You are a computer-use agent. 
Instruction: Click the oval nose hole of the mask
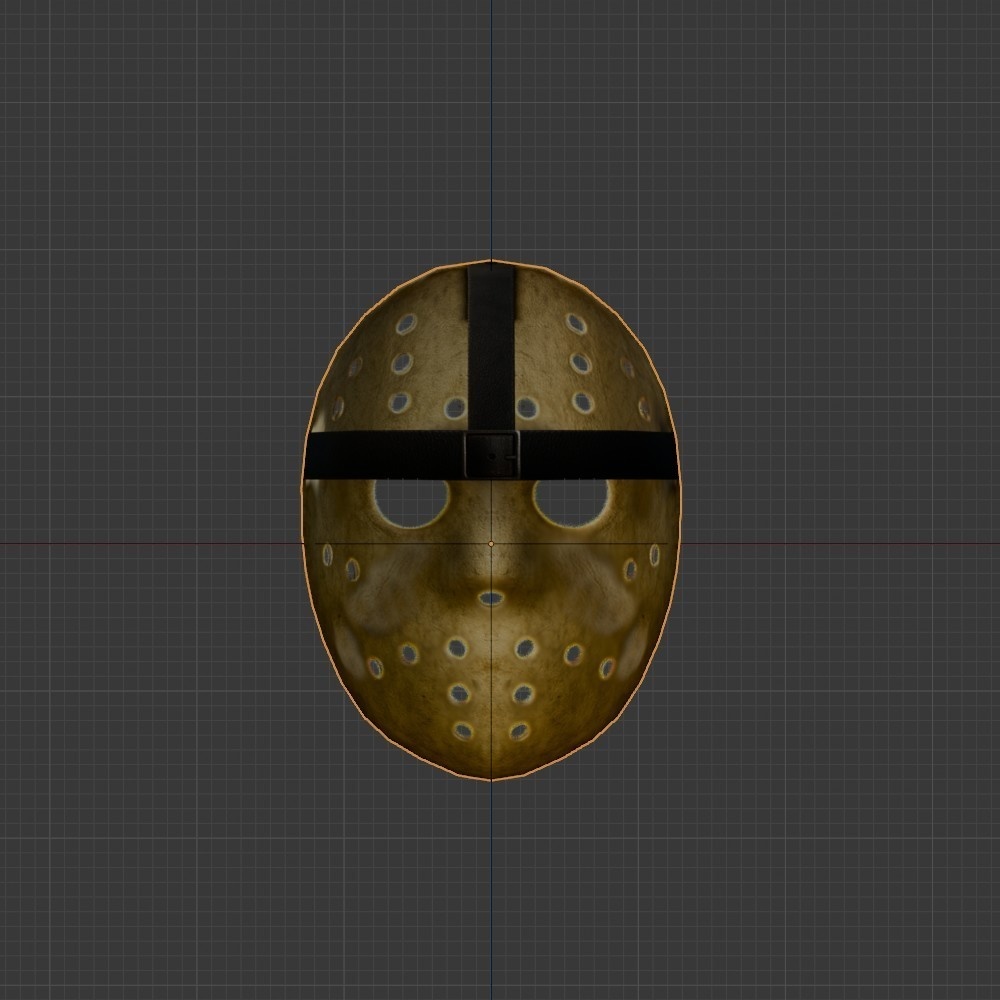click(490, 598)
